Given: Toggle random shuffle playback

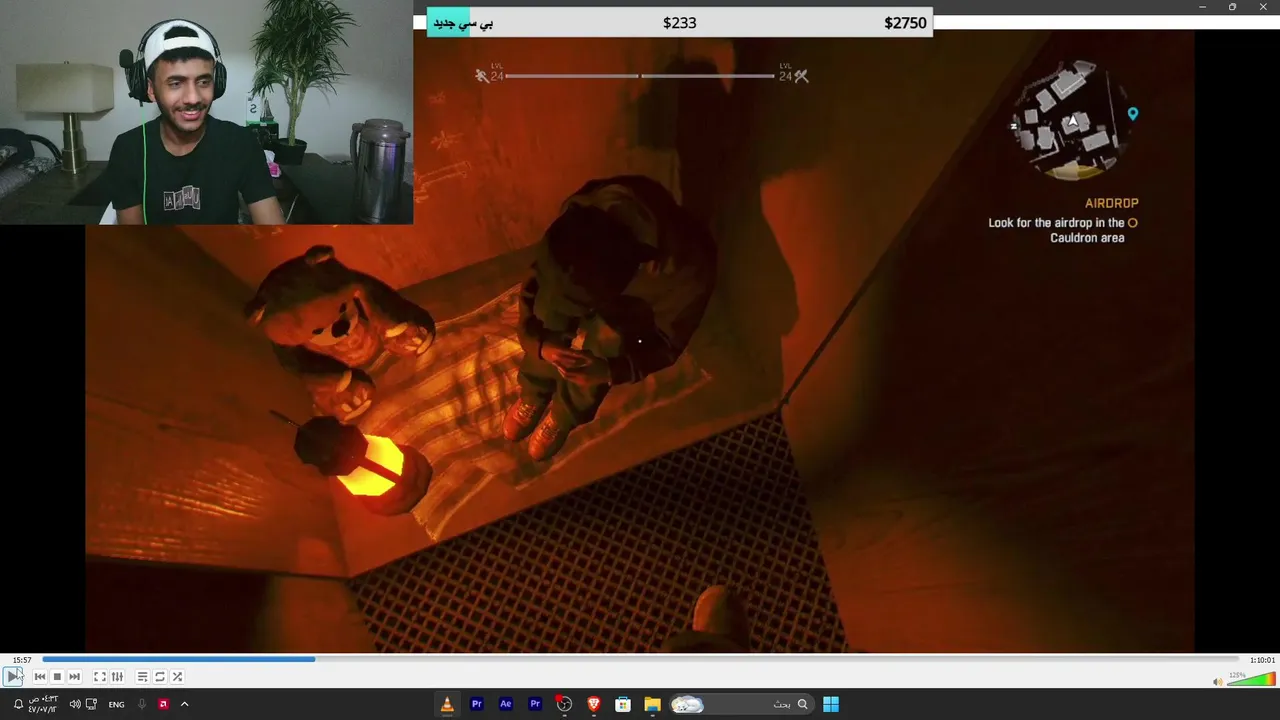Looking at the screenshot, I should [177, 677].
